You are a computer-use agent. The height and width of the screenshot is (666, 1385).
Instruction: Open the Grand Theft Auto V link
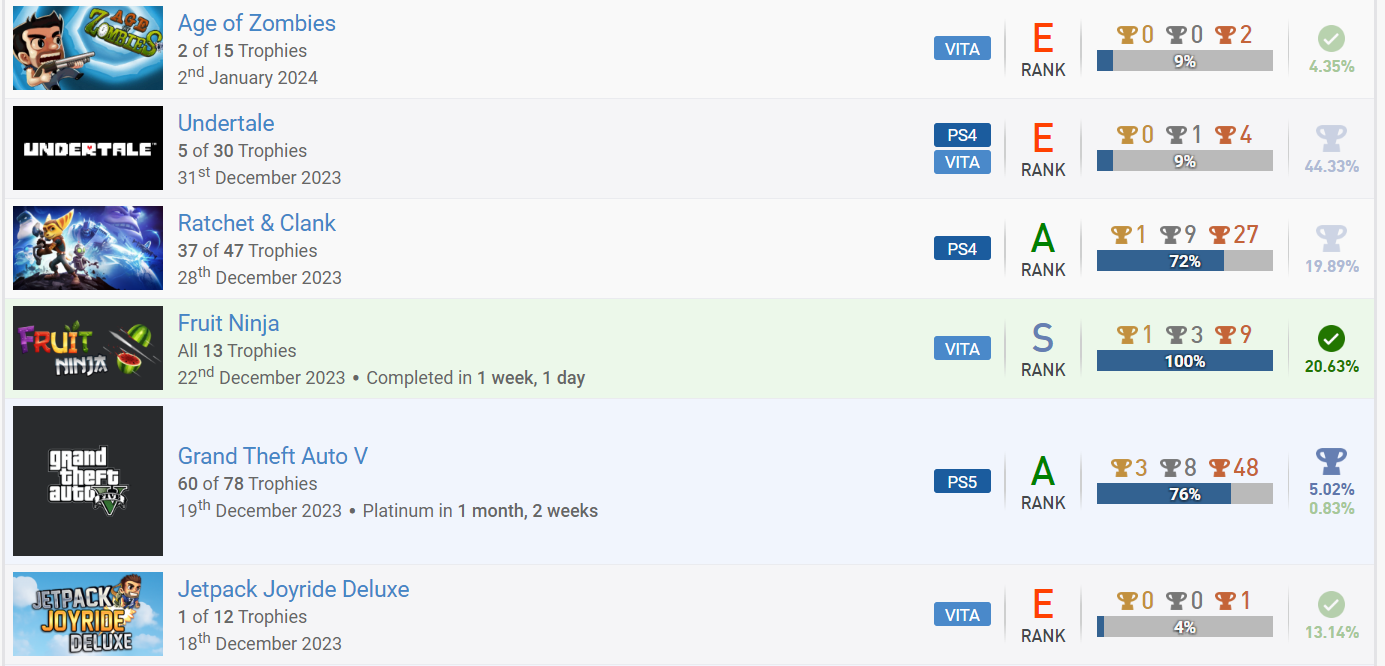[273, 456]
